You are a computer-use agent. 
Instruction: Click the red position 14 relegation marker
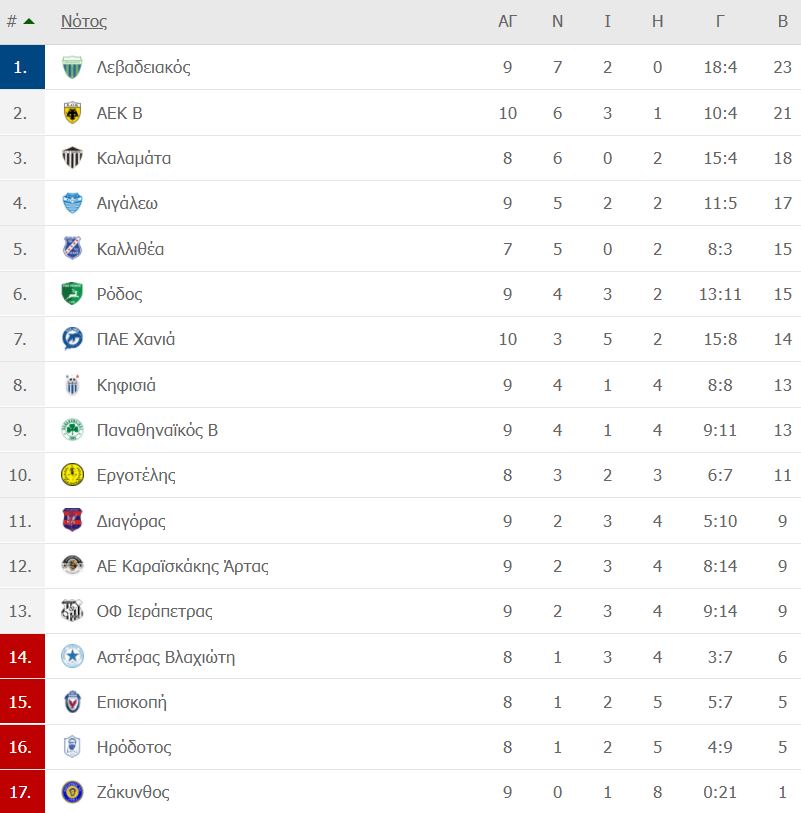tap(22, 656)
